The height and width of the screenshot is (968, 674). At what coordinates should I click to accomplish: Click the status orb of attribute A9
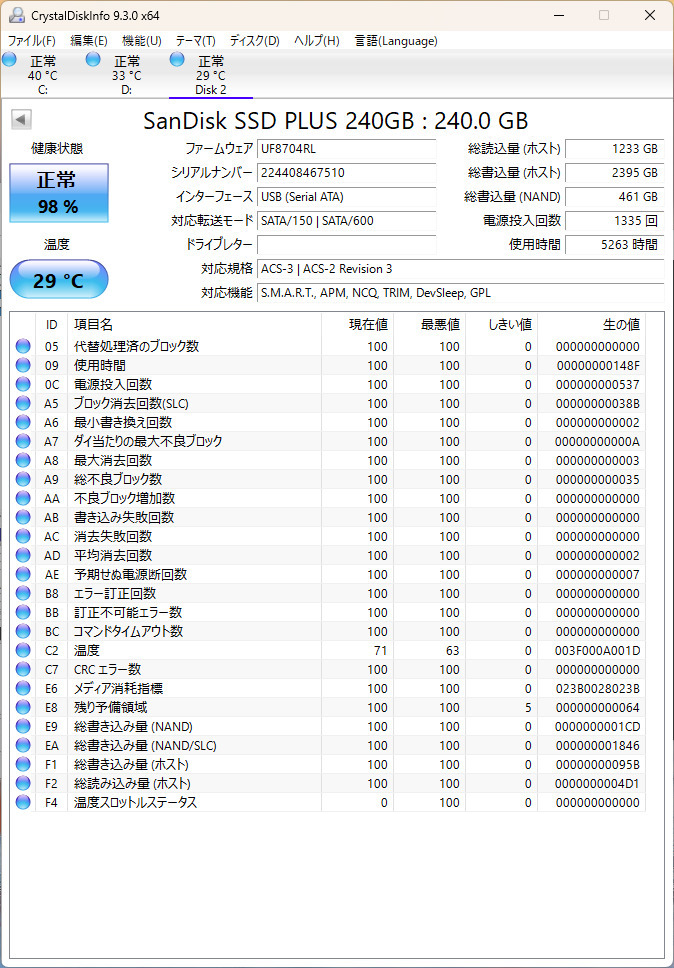[x=23, y=480]
